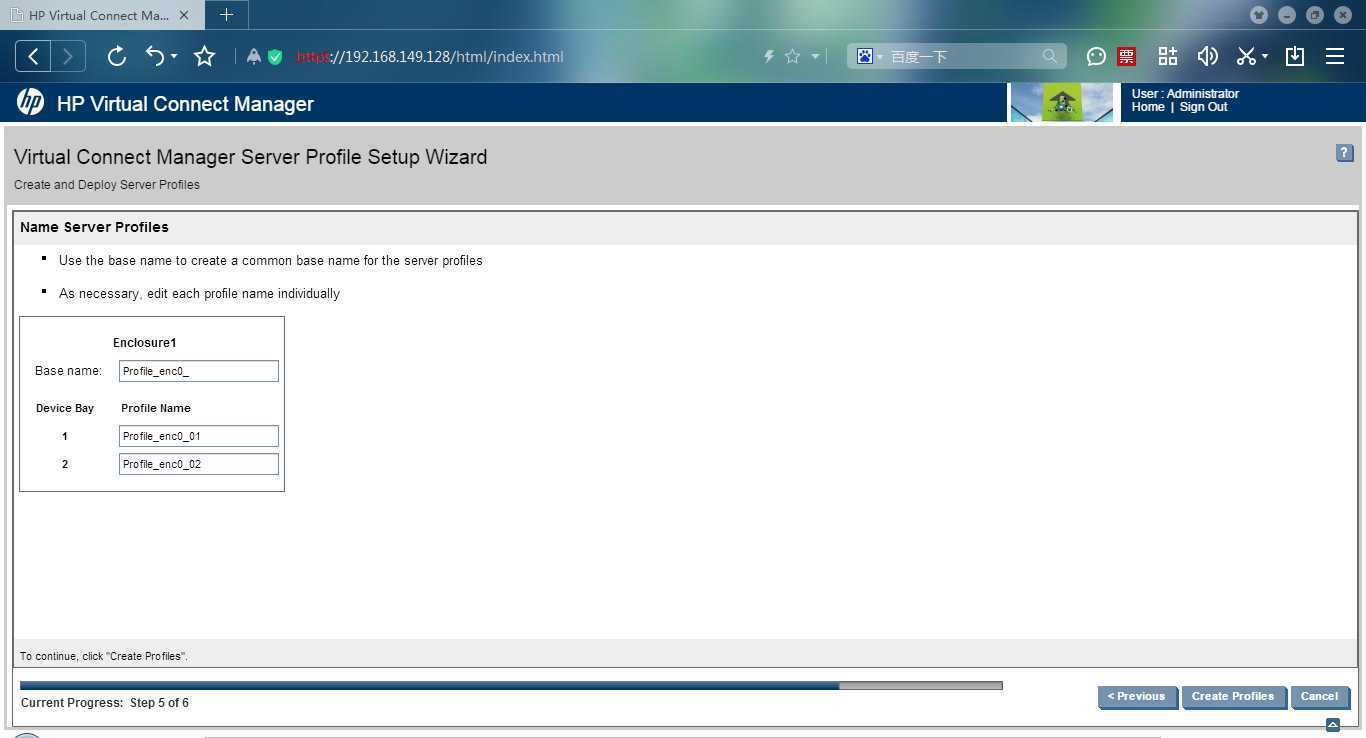1366x738 pixels.
Task: Click the 'Create and Deploy Server Profiles' subtitle
Action: click(x=107, y=185)
